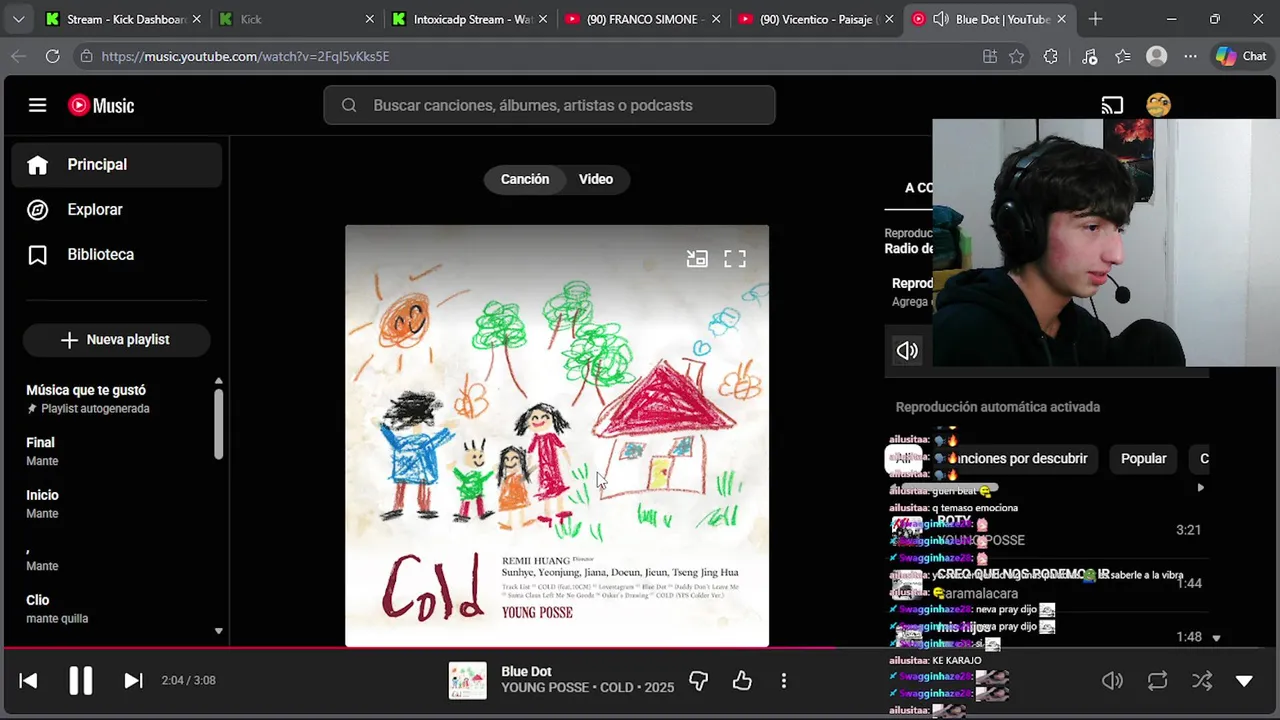This screenshot has height=720, width=1280.
Task: Click the YouTube Music logo
Action: pyautogui.click(x=101, y=105)
